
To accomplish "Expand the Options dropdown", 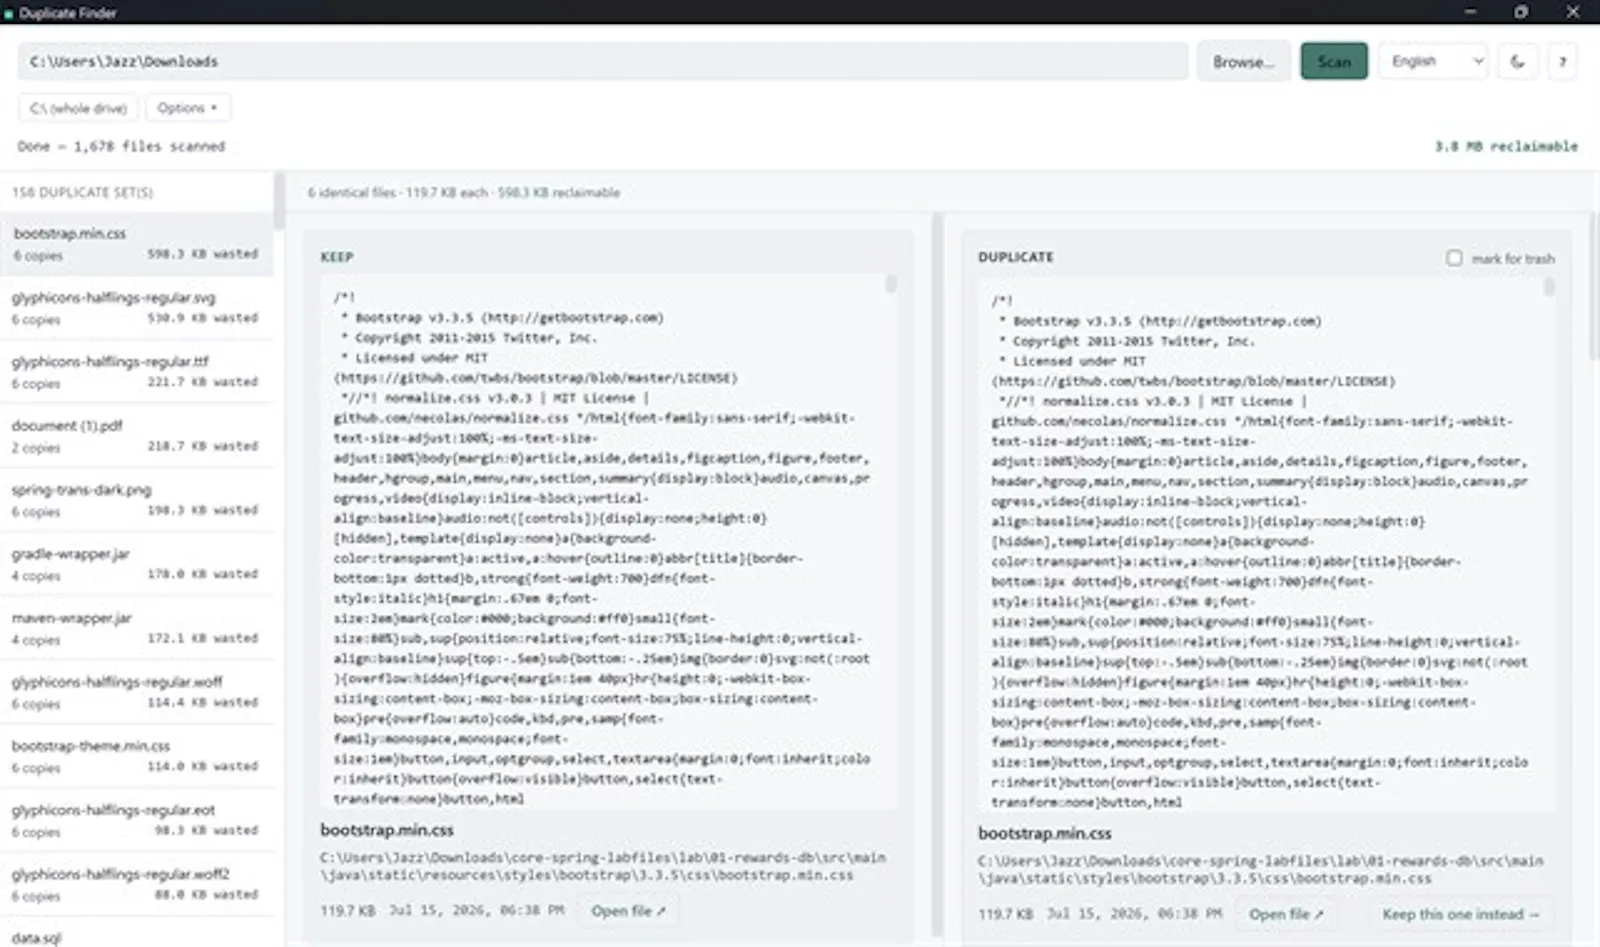I will click(187, 108).
